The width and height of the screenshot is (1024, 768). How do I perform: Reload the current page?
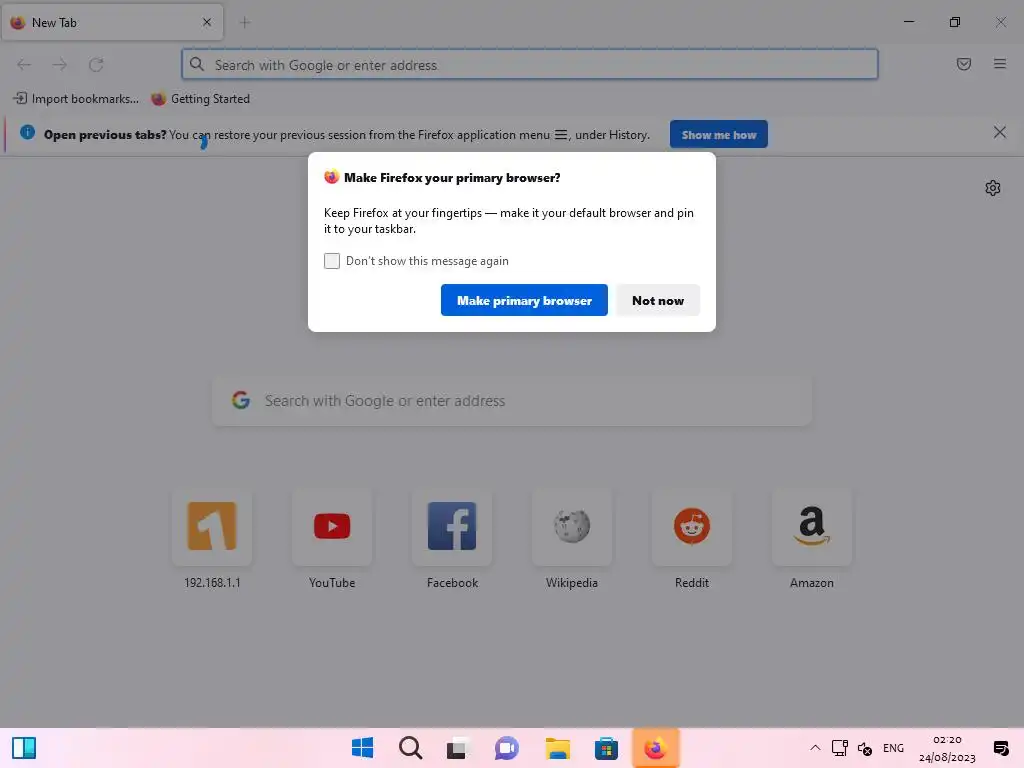point(96,65)
